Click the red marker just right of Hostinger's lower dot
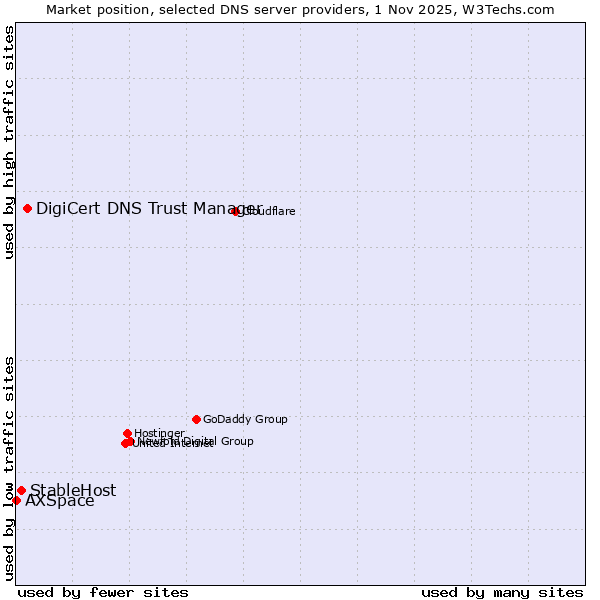600x600 pixels. click(131, 441)
